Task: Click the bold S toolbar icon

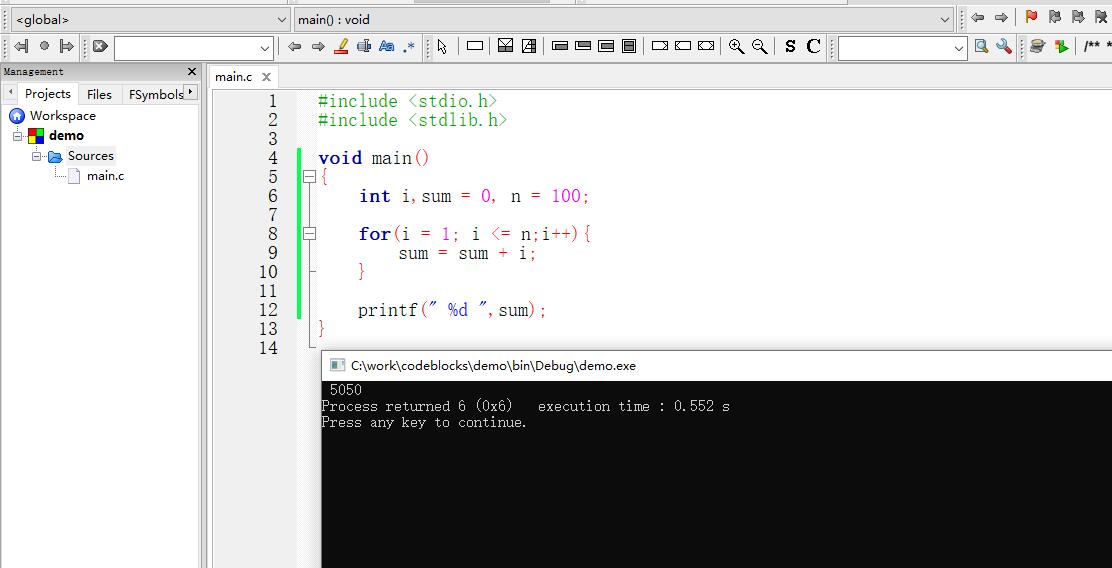Action: 790,47
